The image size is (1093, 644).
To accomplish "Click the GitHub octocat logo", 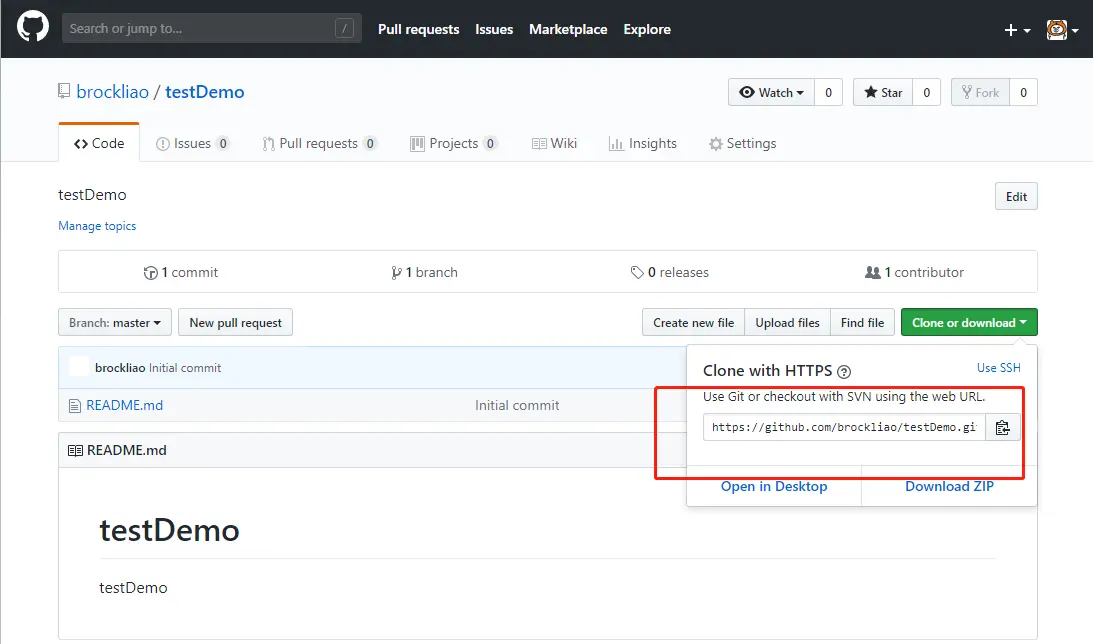I will click(33, 28).
